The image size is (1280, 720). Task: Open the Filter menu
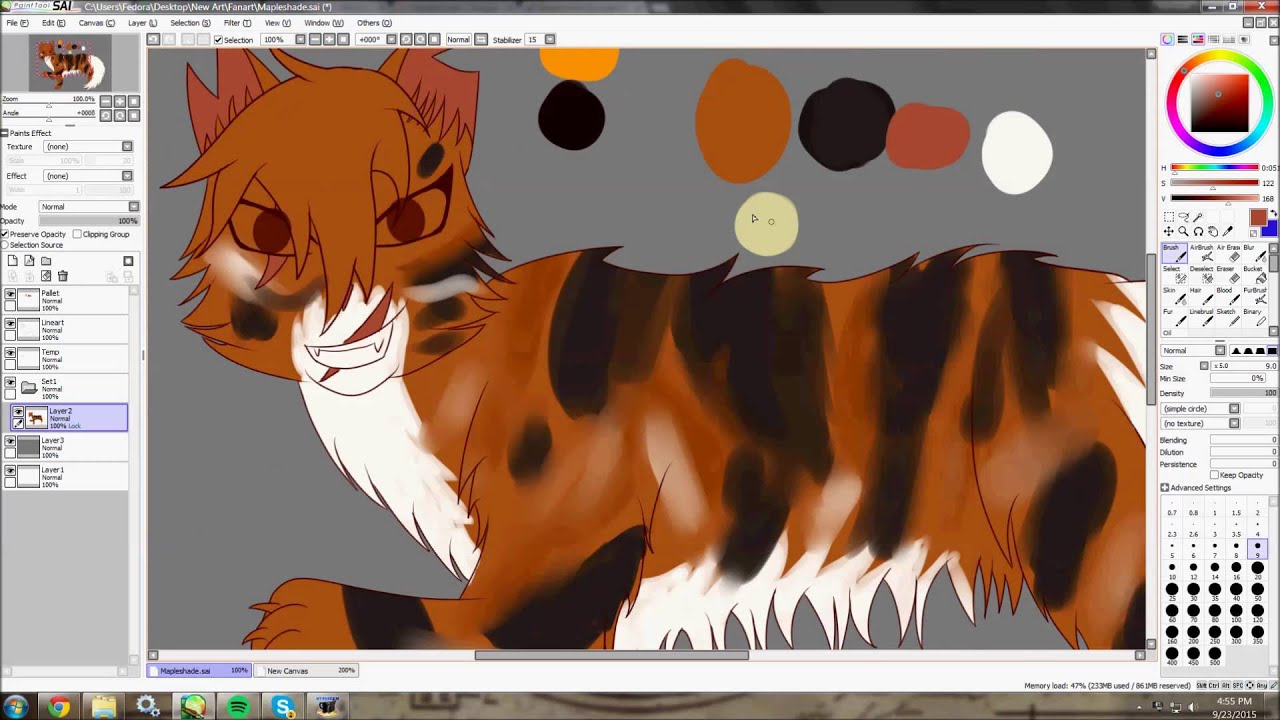[238, 23]
